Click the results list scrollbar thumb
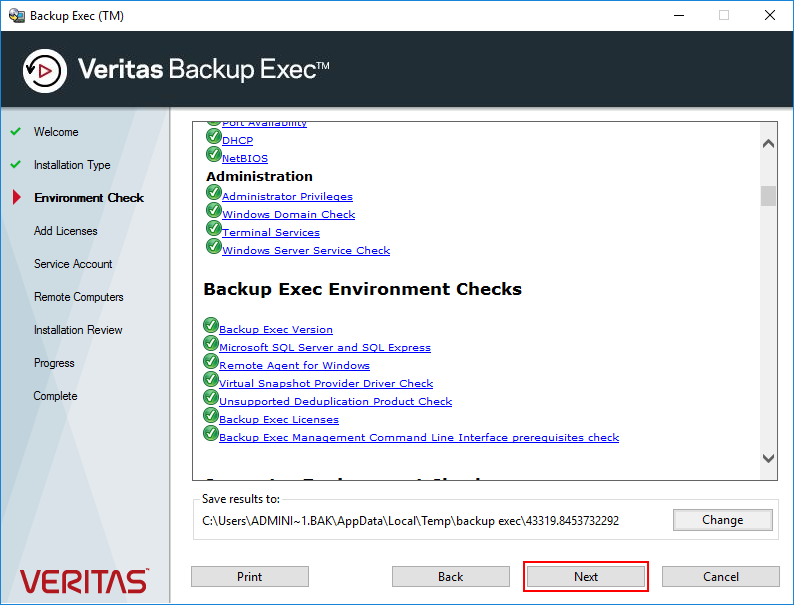 coord(768,195)
